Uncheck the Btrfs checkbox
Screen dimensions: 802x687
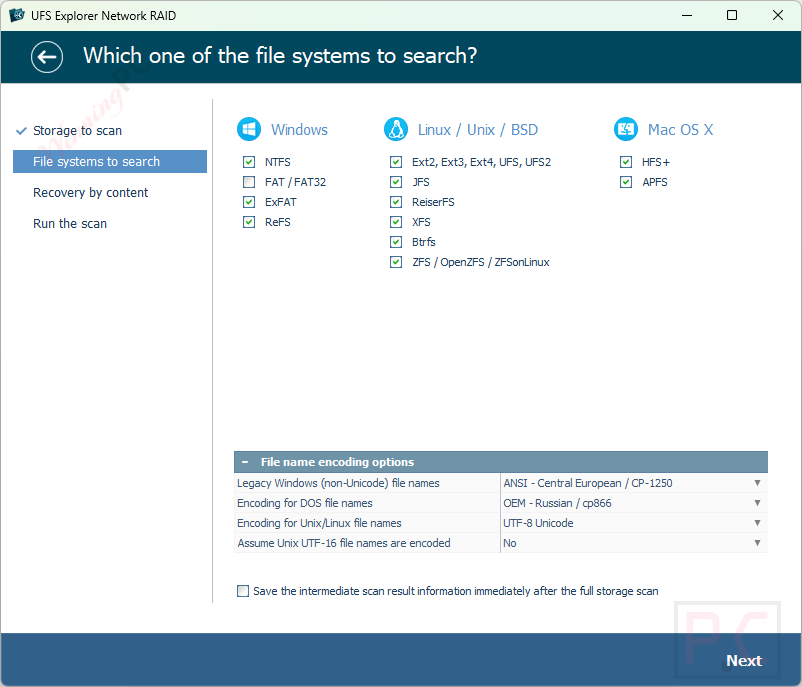coord(396,242)
